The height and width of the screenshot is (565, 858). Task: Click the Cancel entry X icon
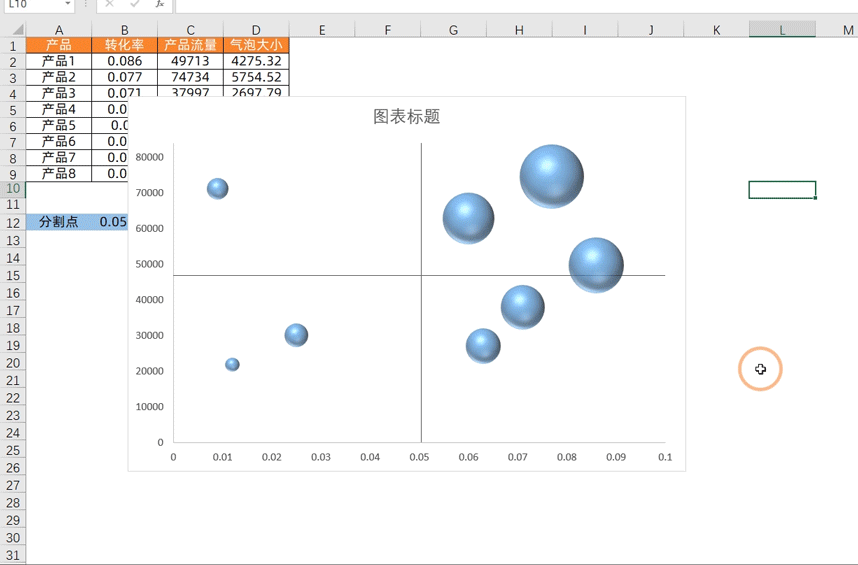110,5
